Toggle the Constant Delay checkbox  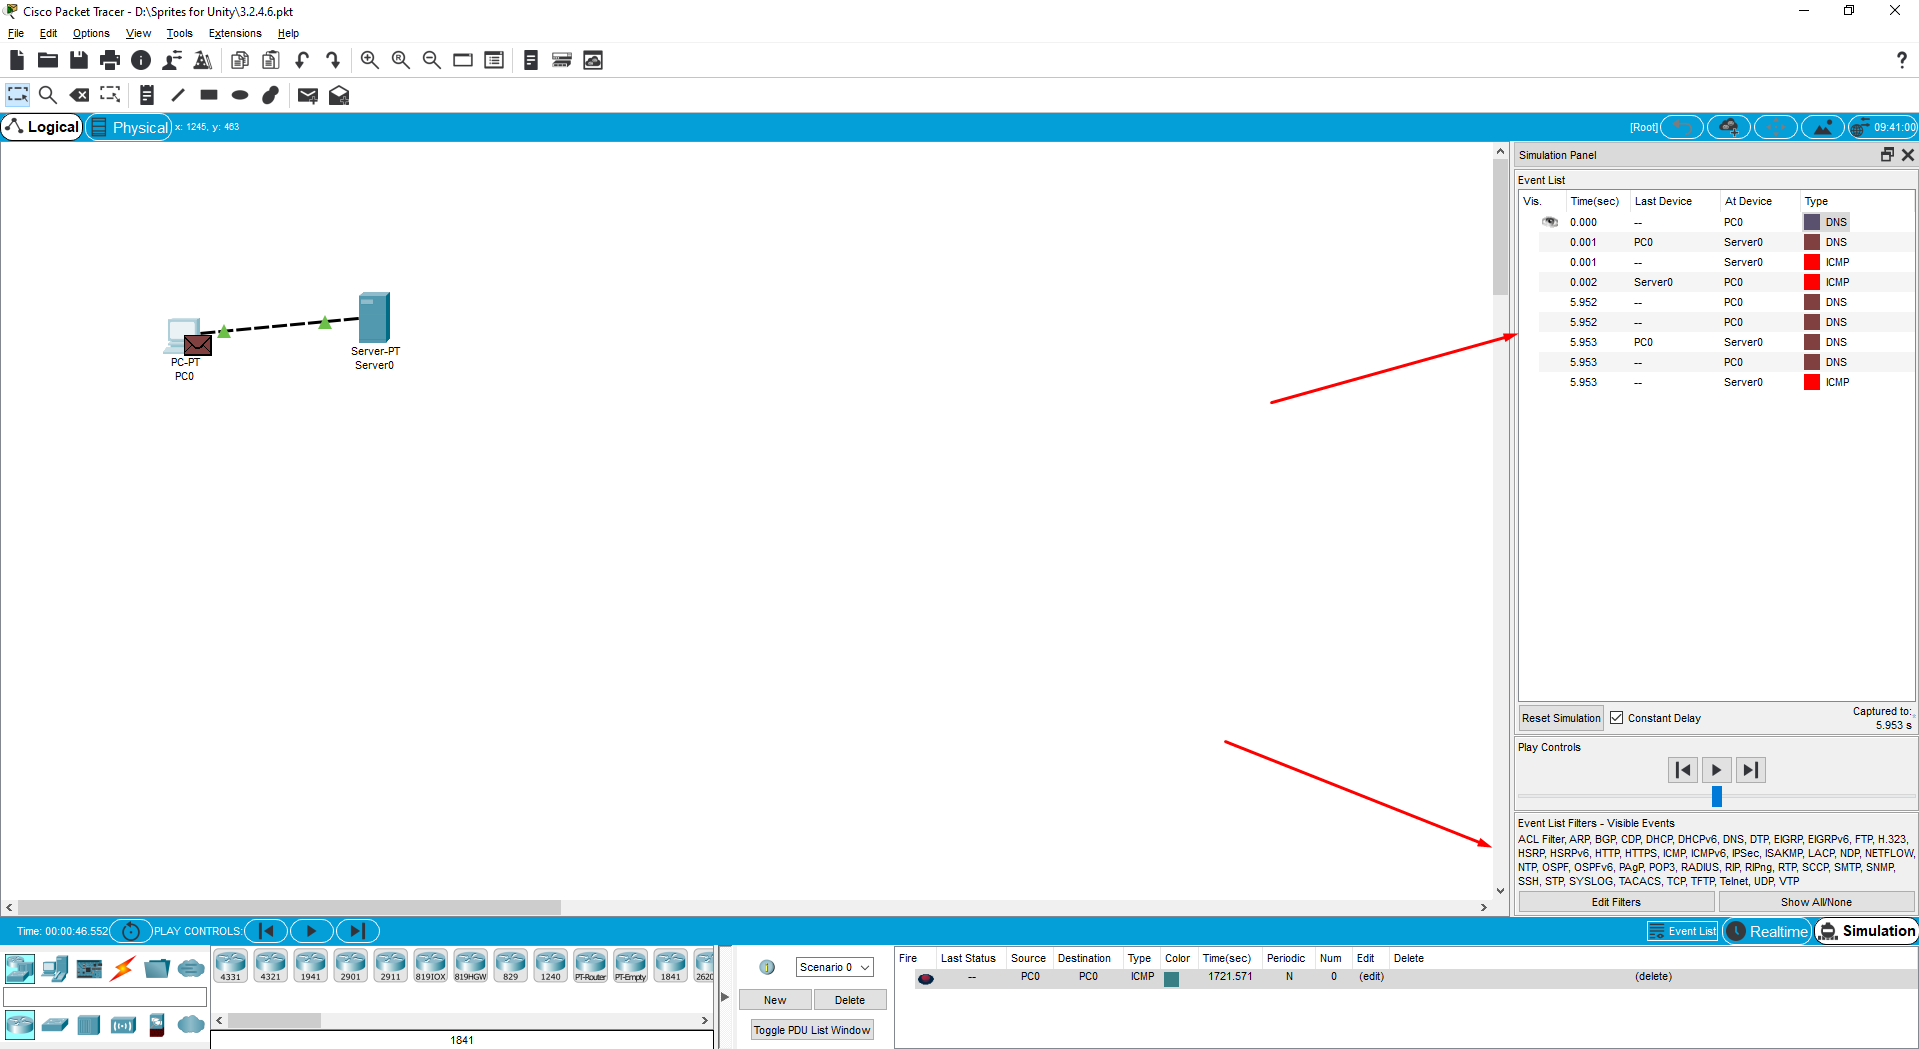click(1617, 718)
